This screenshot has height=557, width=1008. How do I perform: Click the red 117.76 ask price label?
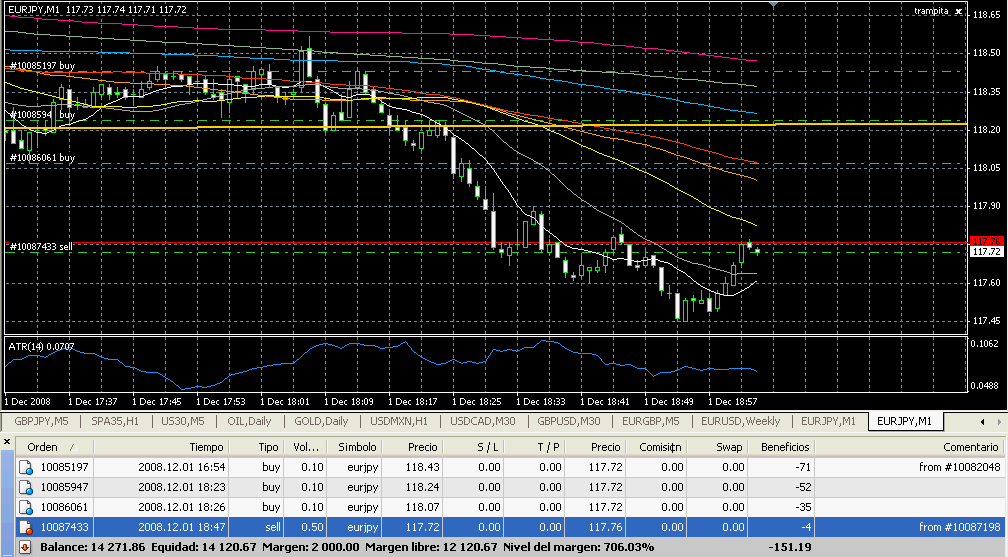pos(986,241)
